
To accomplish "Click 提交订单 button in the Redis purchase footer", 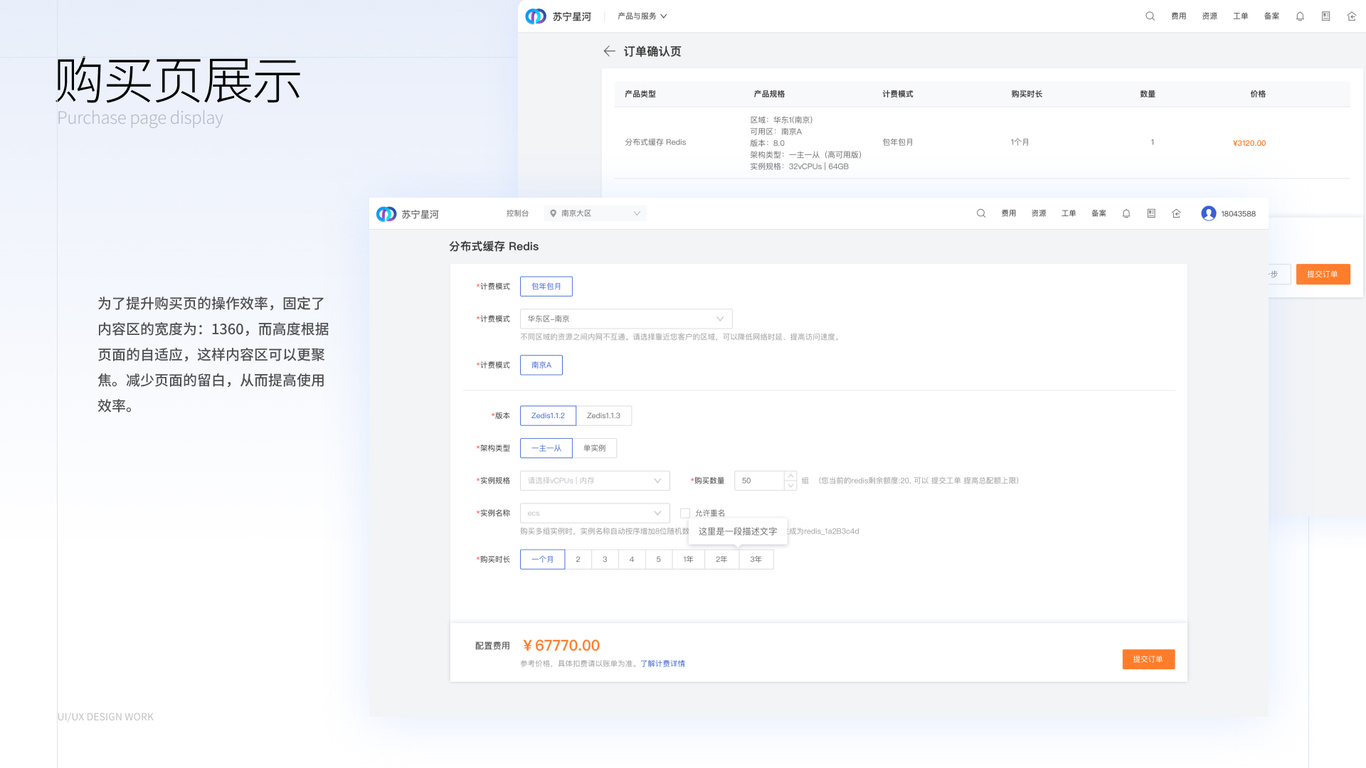I will tap(1148, 659).
